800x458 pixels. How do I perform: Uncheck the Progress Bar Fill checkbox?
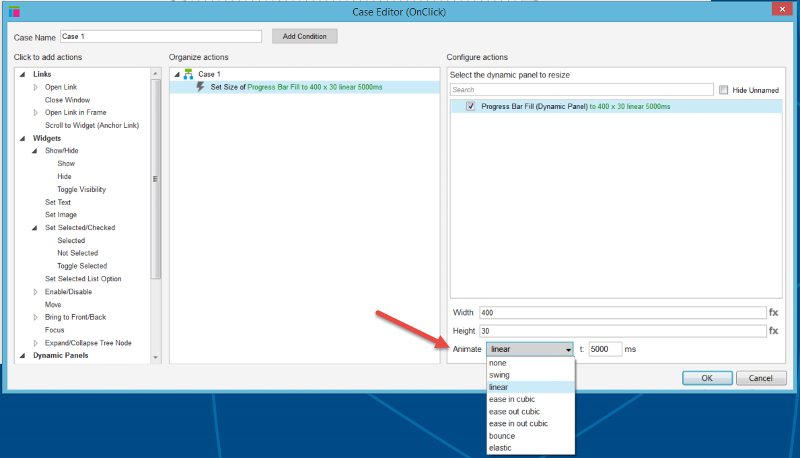pyautogui.click(x=471, y=105)
